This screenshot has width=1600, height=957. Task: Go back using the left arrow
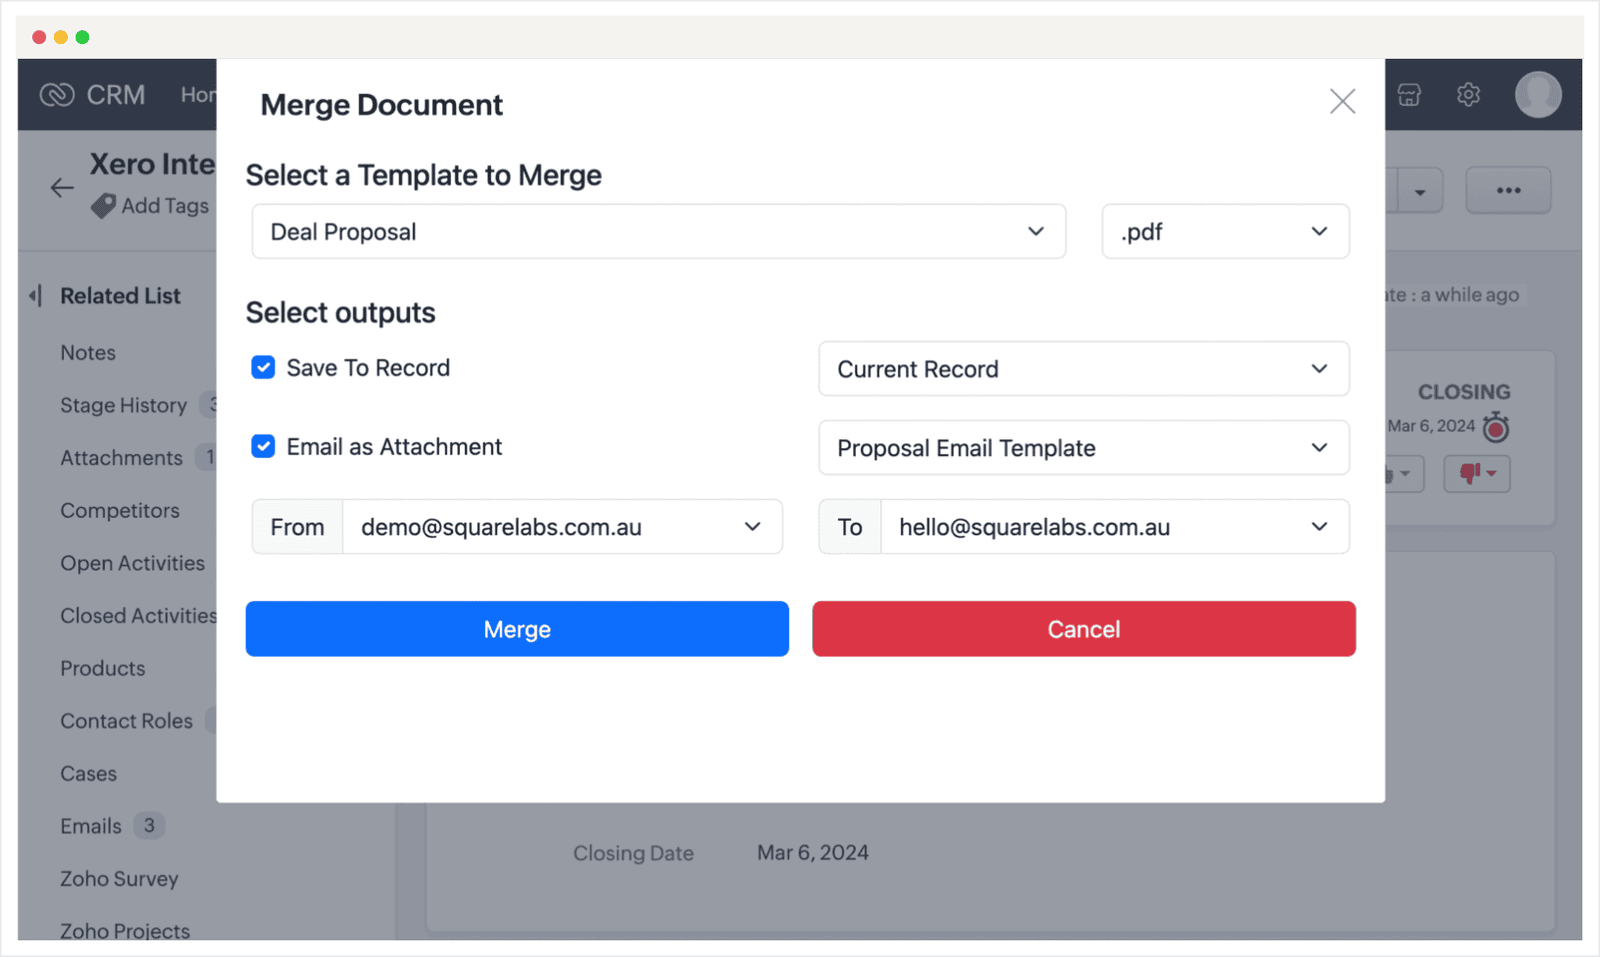tap(62, 187)
